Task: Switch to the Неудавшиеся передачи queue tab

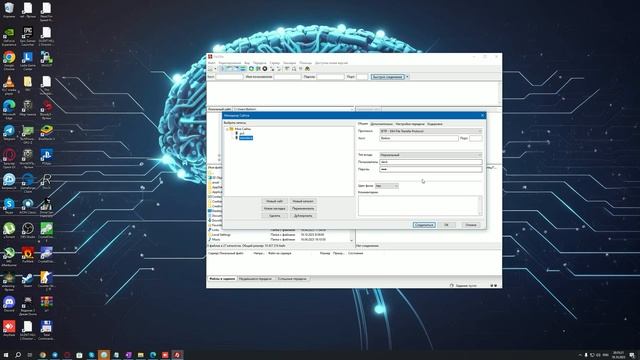Action: click(255, 279)
